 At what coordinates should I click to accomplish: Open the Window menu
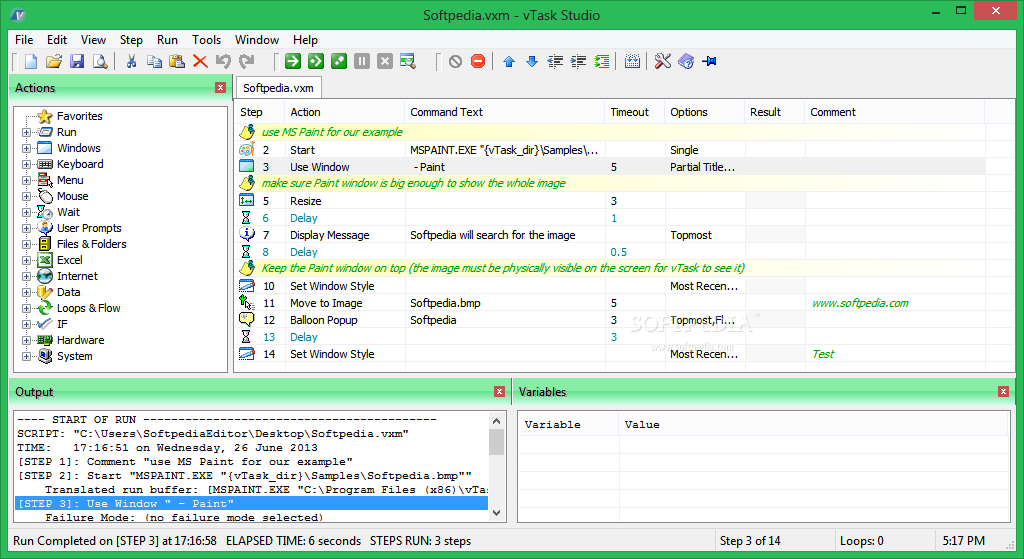(257, 40)
